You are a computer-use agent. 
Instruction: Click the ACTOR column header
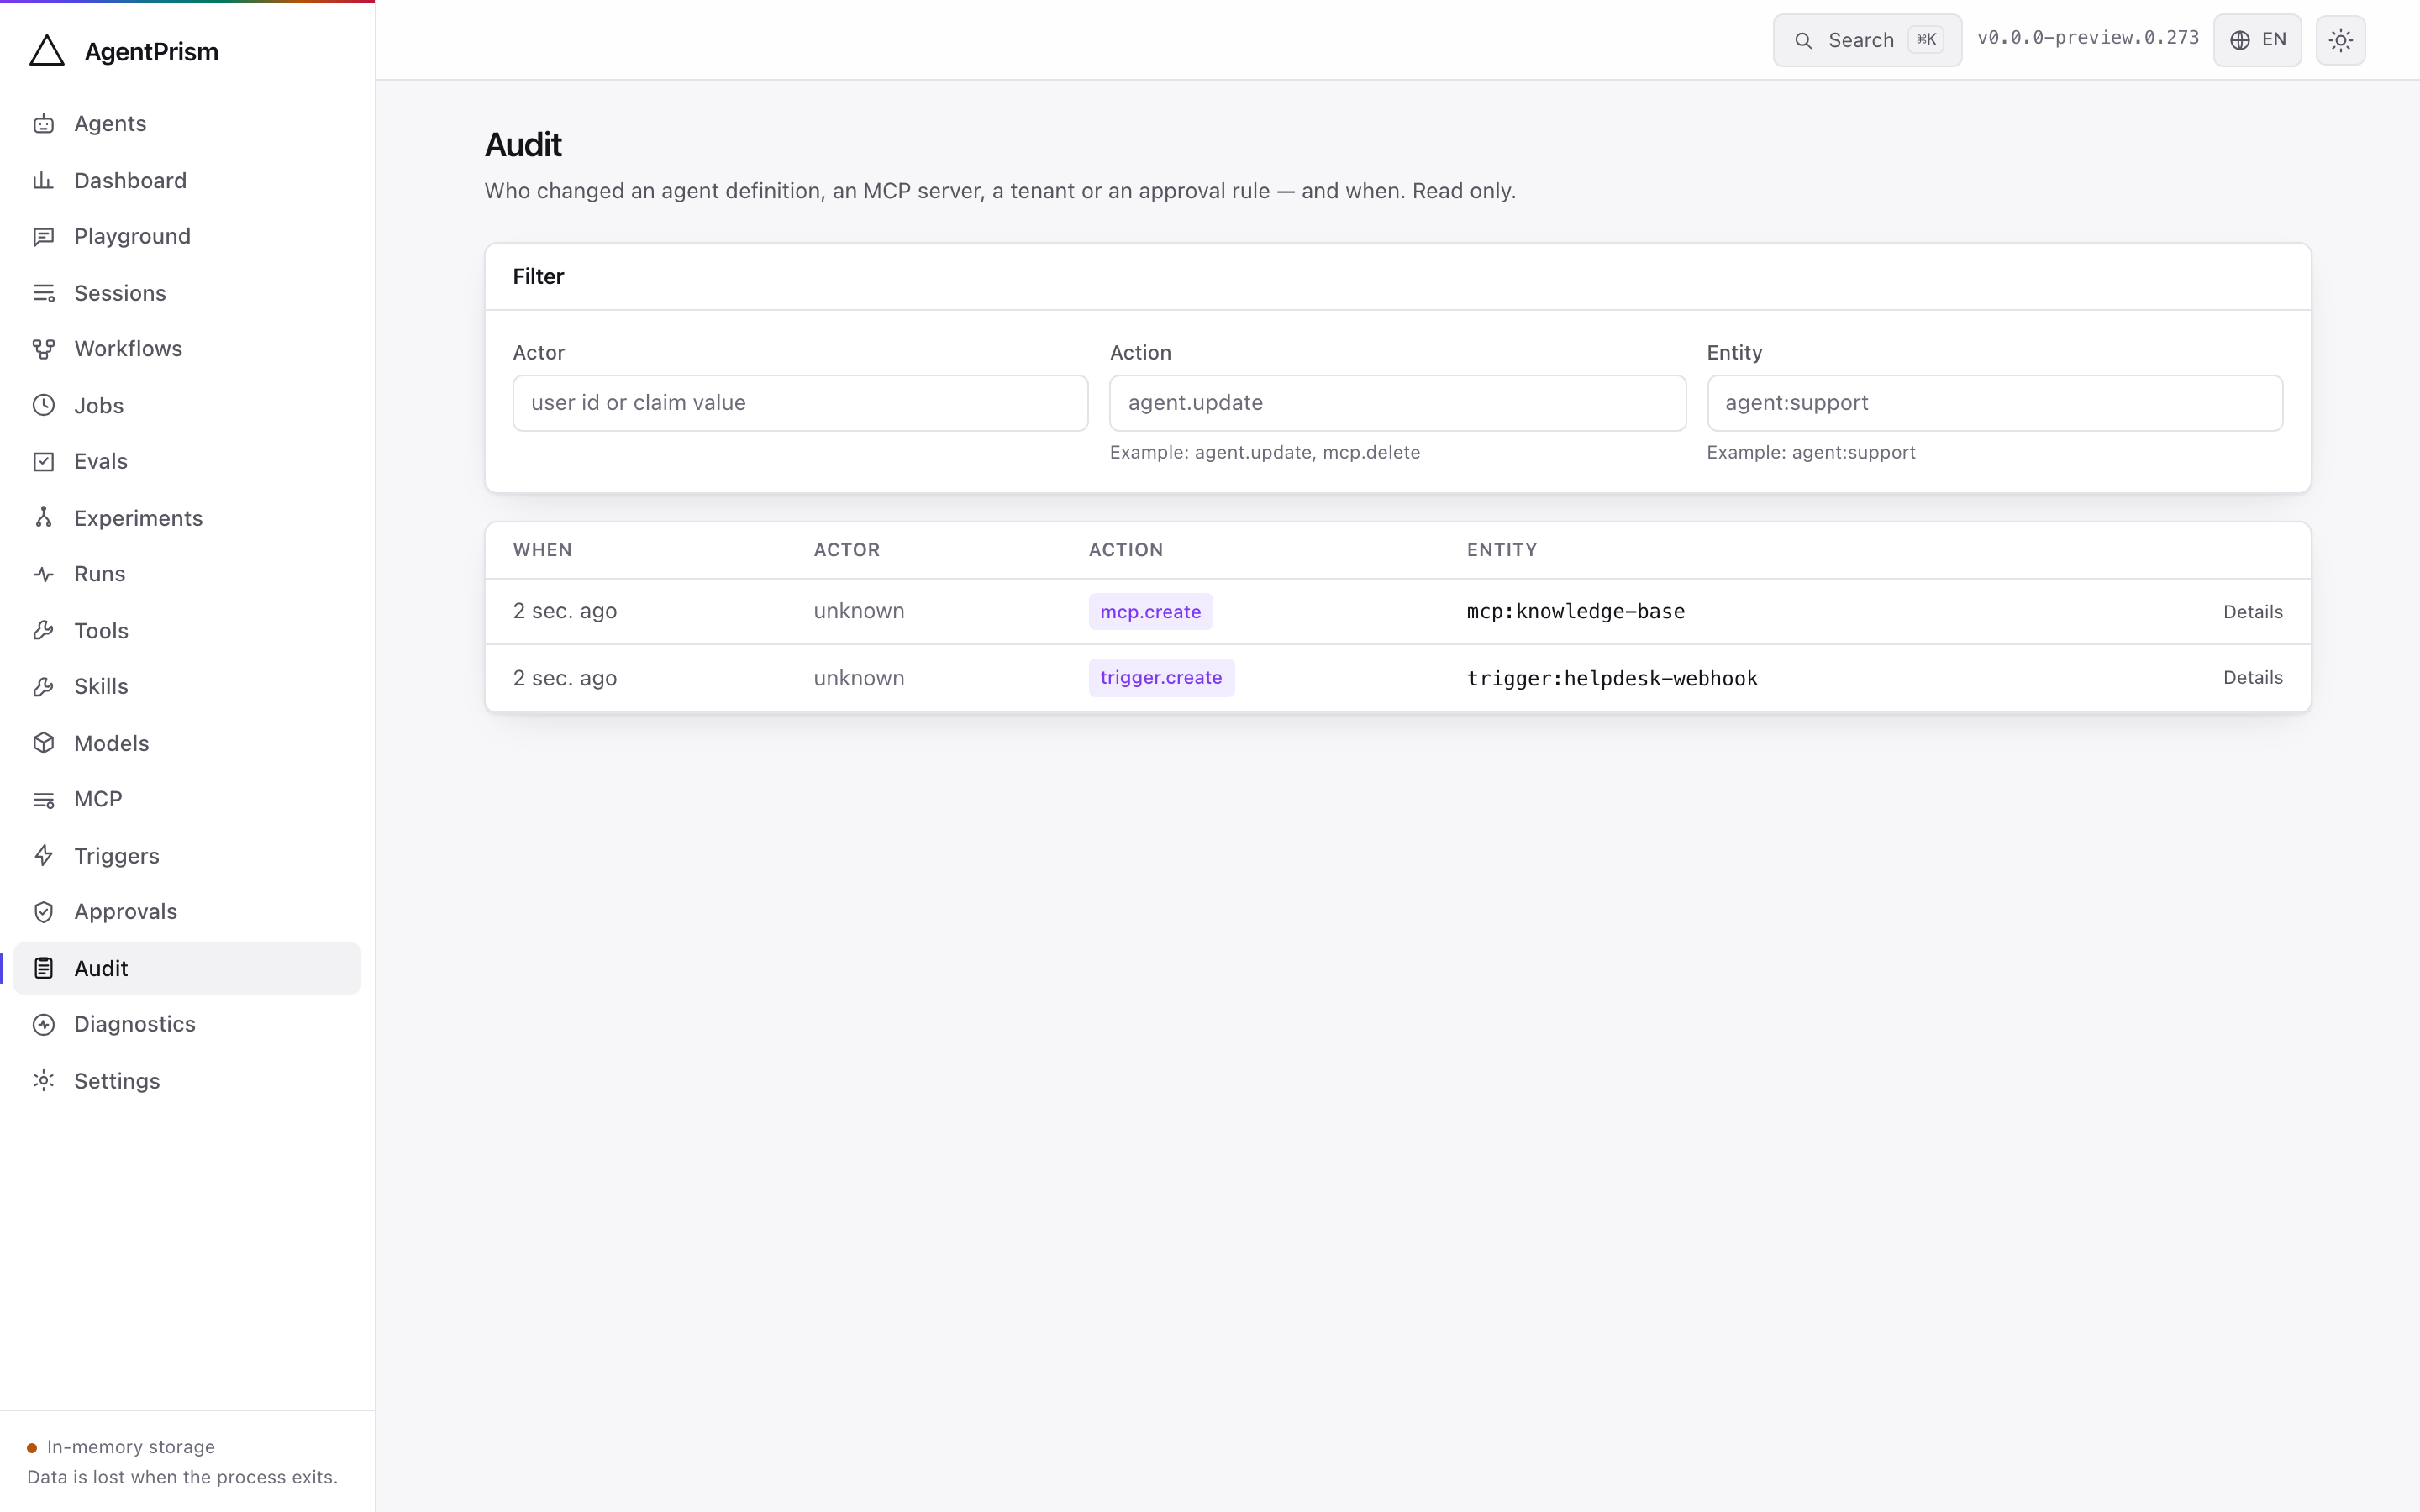tap(846, 550)
